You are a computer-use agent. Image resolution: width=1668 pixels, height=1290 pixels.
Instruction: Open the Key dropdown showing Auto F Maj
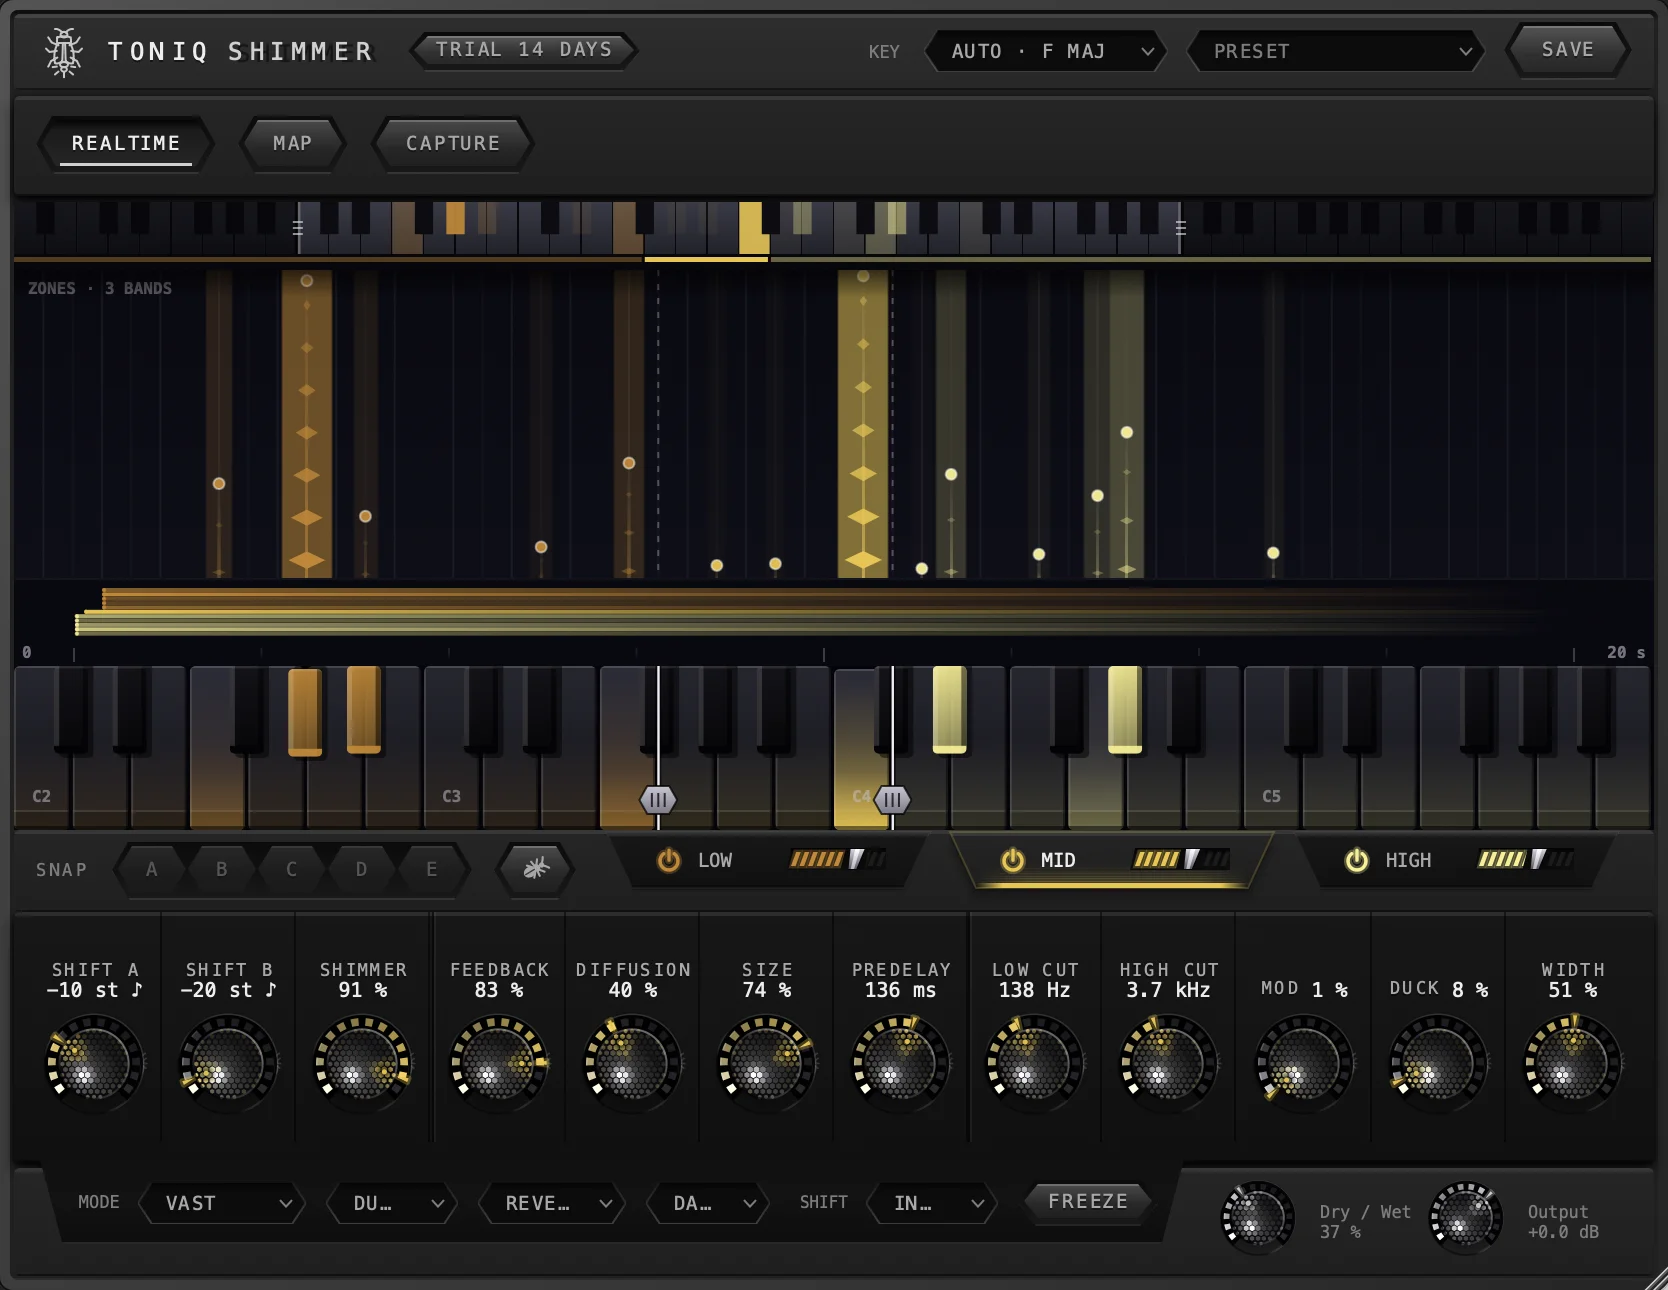[1046, 51]
